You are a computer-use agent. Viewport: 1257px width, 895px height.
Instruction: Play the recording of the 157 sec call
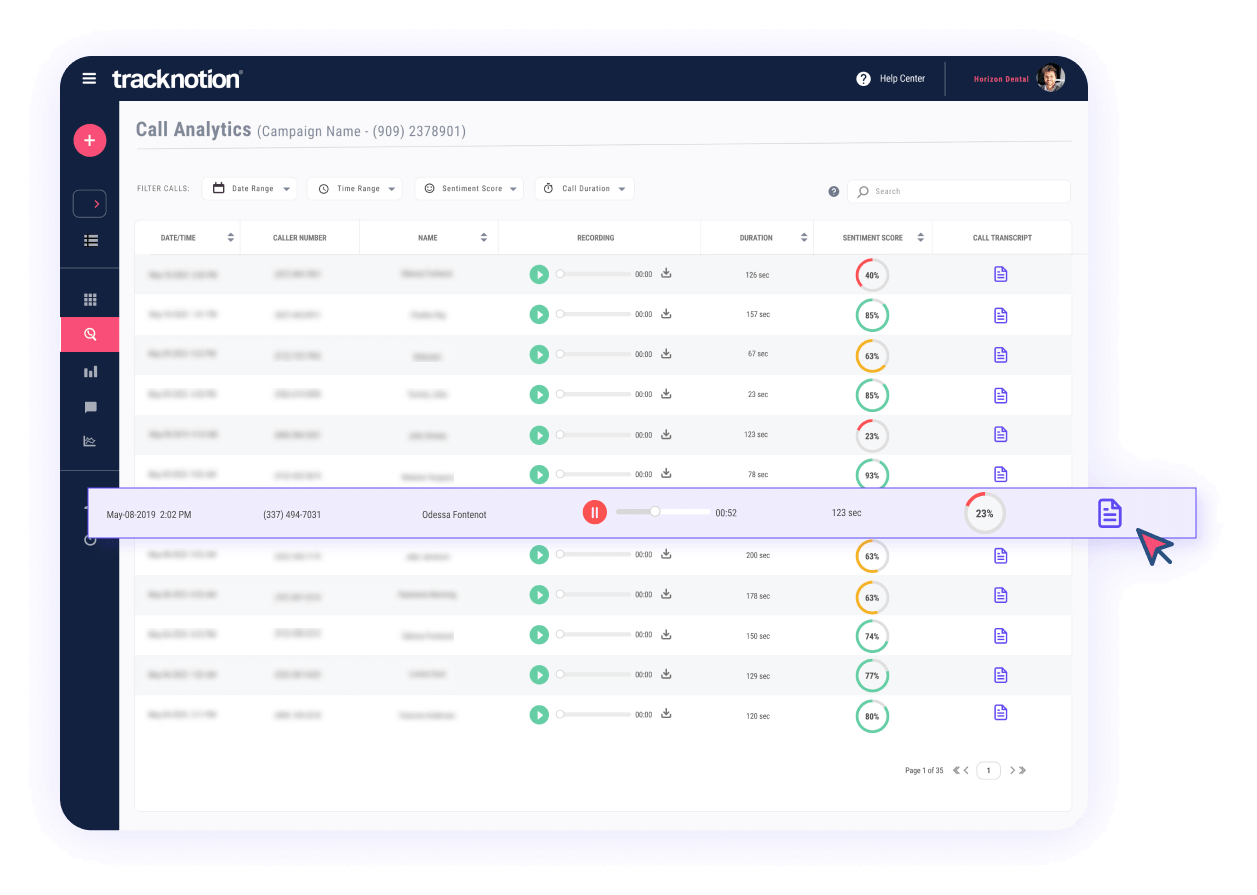click(x=539, y=315)
